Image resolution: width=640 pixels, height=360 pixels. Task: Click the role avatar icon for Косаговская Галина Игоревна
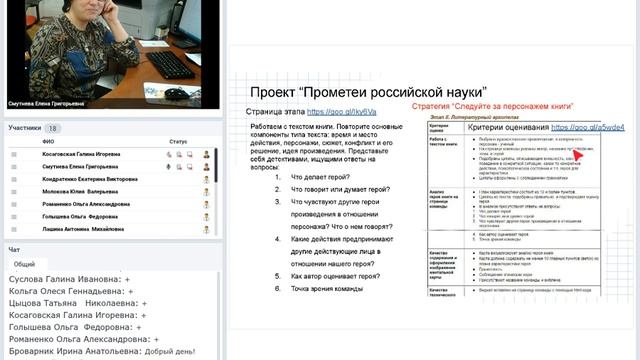coord(207,154)
